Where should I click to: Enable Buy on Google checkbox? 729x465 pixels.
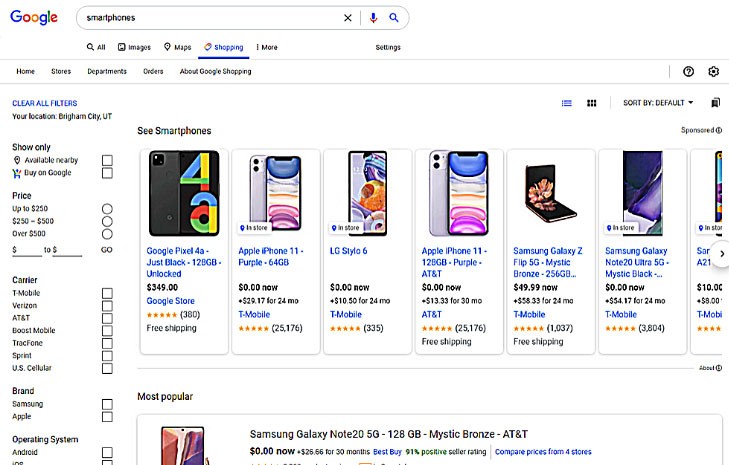(x=107, y=173)
